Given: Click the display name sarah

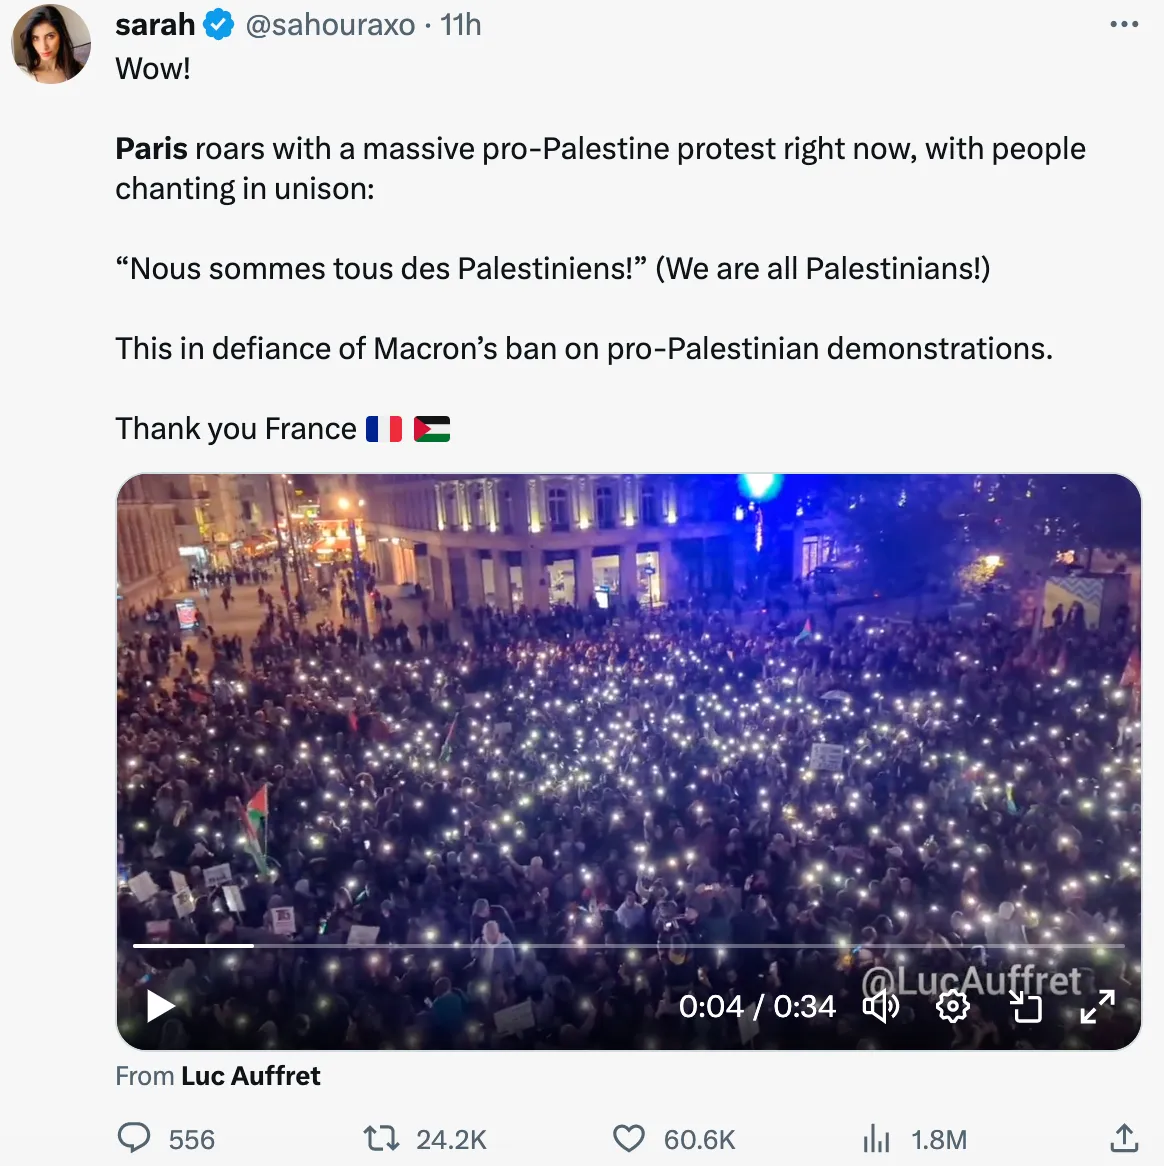Looking at the screenshot, I should [155, 24].
